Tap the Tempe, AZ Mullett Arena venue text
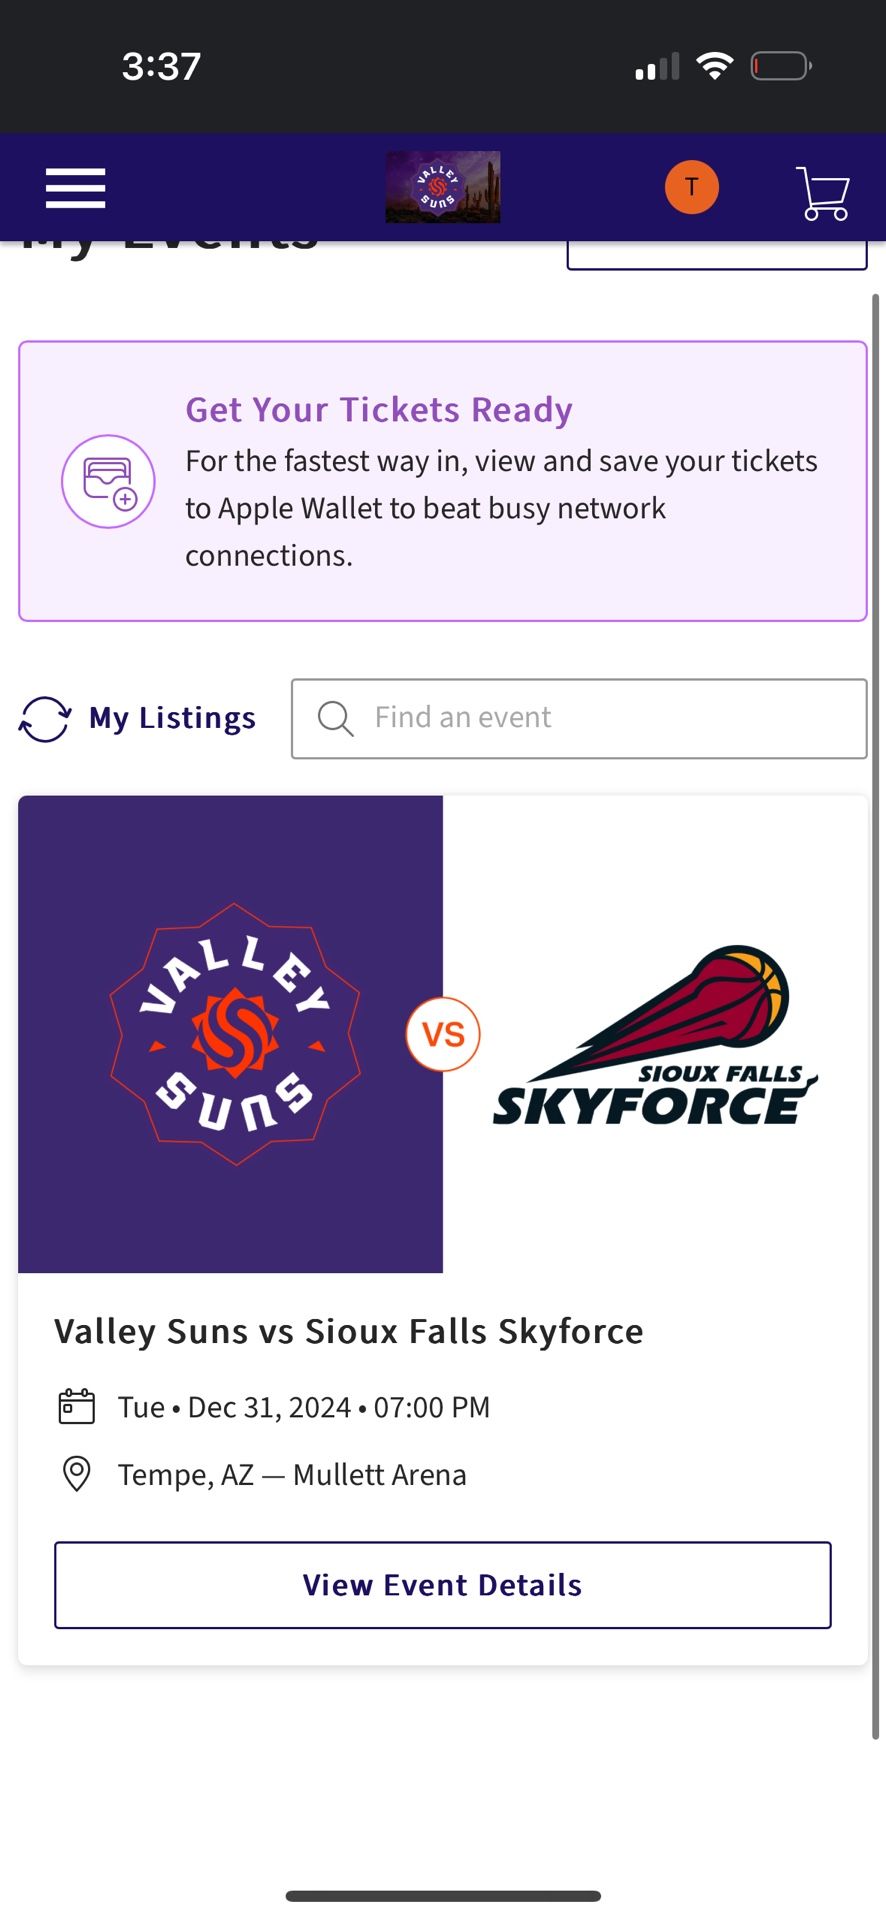Viewport: 886px width, 1920px height. 292,1475
